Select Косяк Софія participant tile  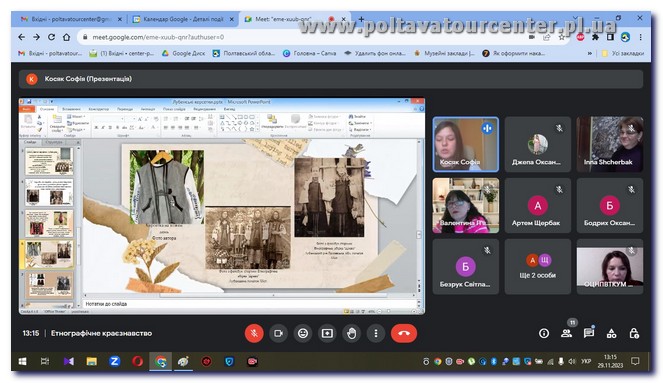[x=466, y=144]
